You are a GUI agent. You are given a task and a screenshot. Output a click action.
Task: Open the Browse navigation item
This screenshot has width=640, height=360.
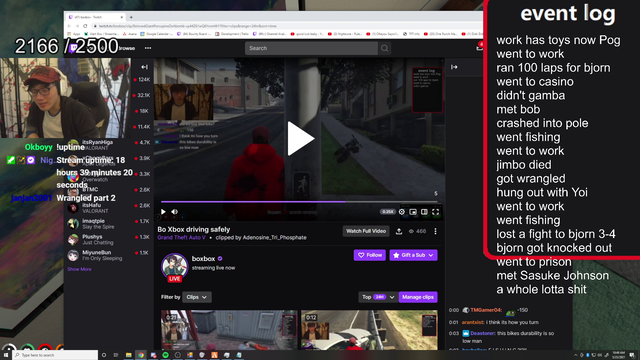(127, 48)
